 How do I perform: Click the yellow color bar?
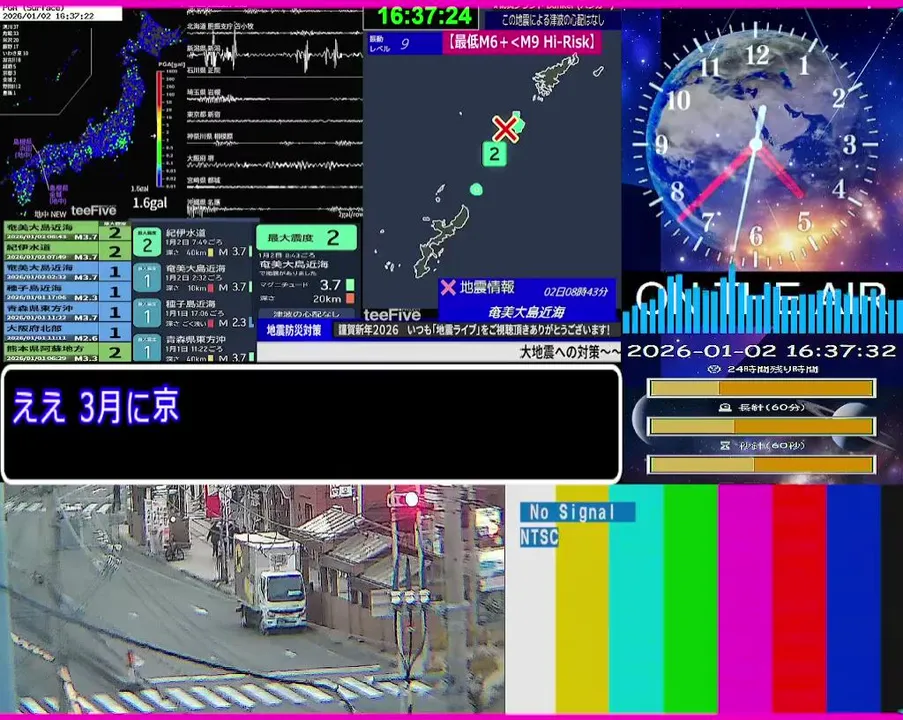pos(582,599)
